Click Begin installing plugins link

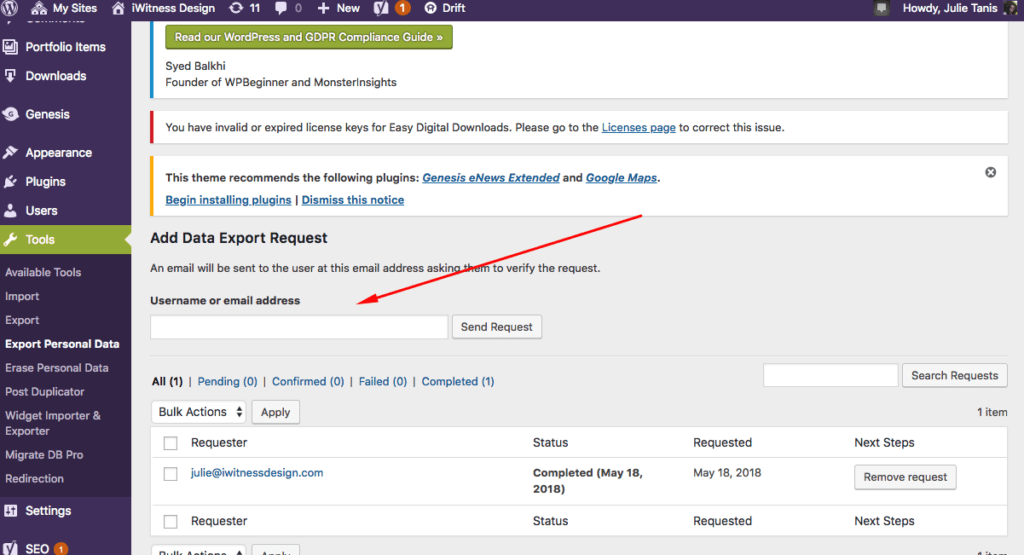(228, 200)
